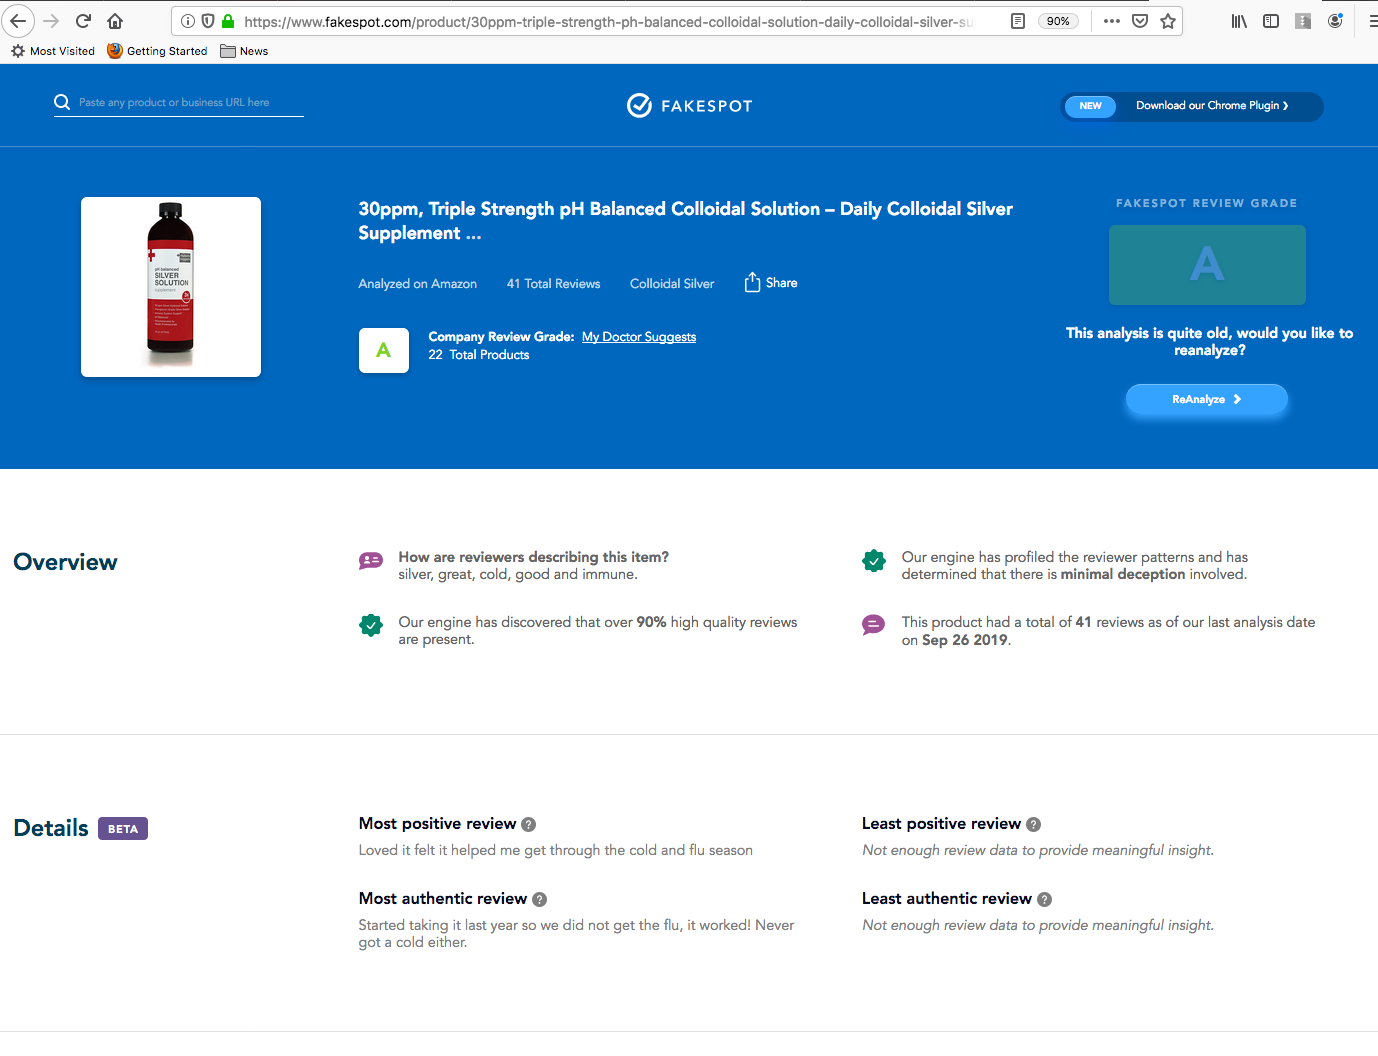This screenshot has width=1378, height=1056.
Task: Save page to Pocket
Action: tap(1140, 21)
